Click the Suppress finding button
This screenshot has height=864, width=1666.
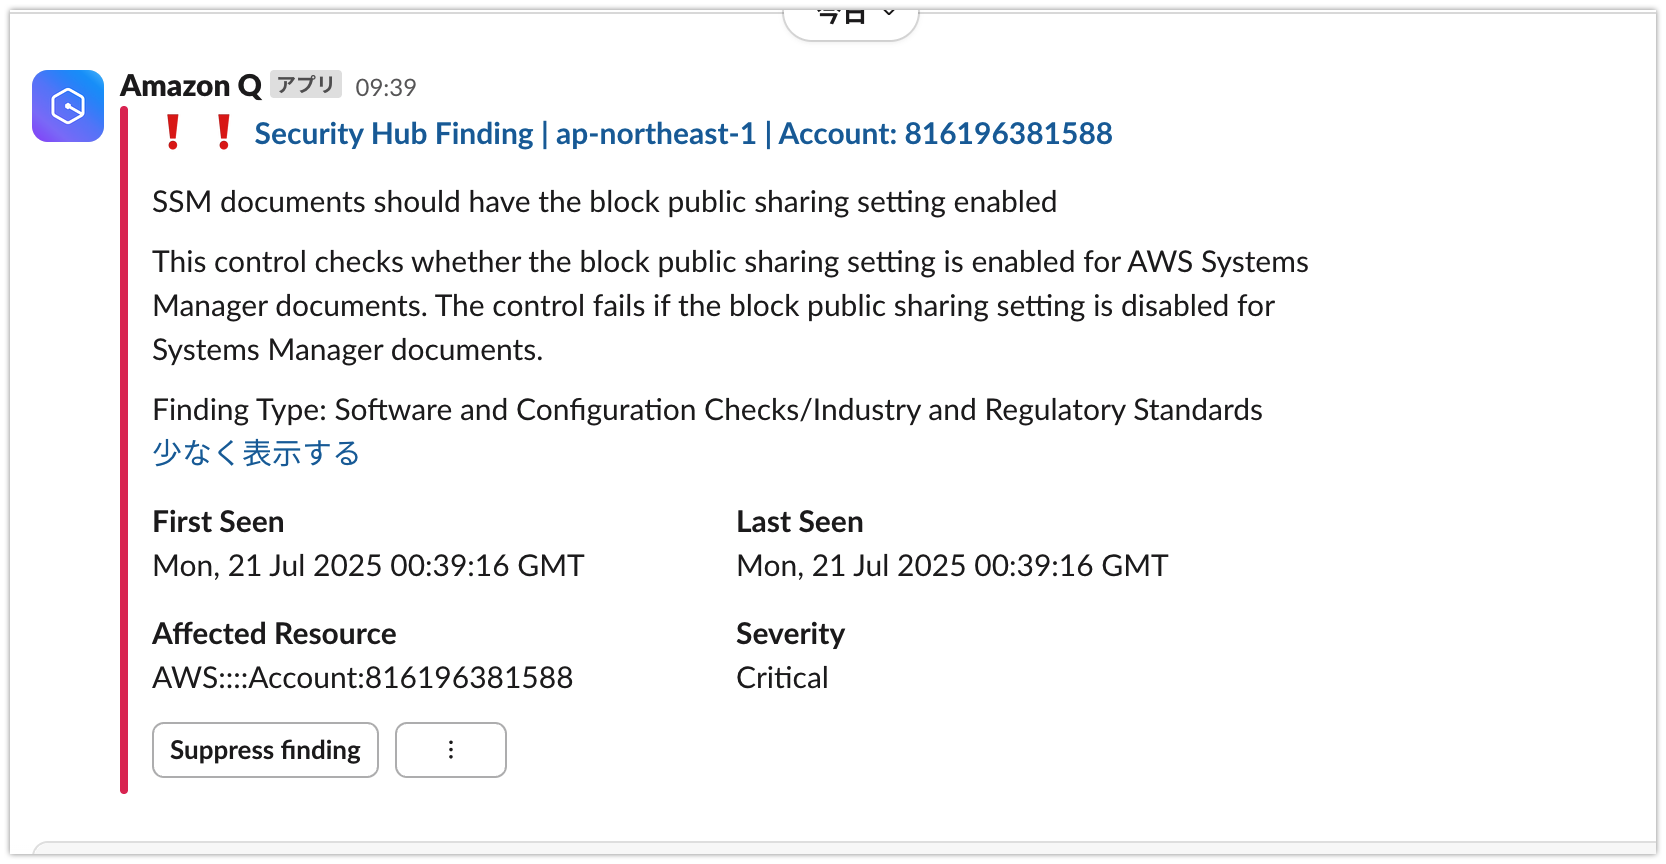265,750
